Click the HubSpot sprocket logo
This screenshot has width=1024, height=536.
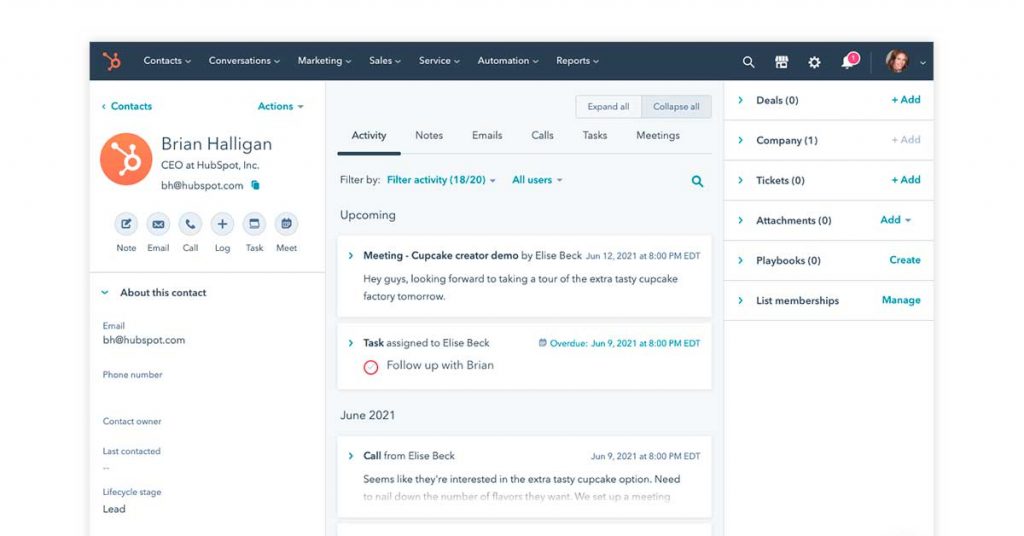(112, 62)
